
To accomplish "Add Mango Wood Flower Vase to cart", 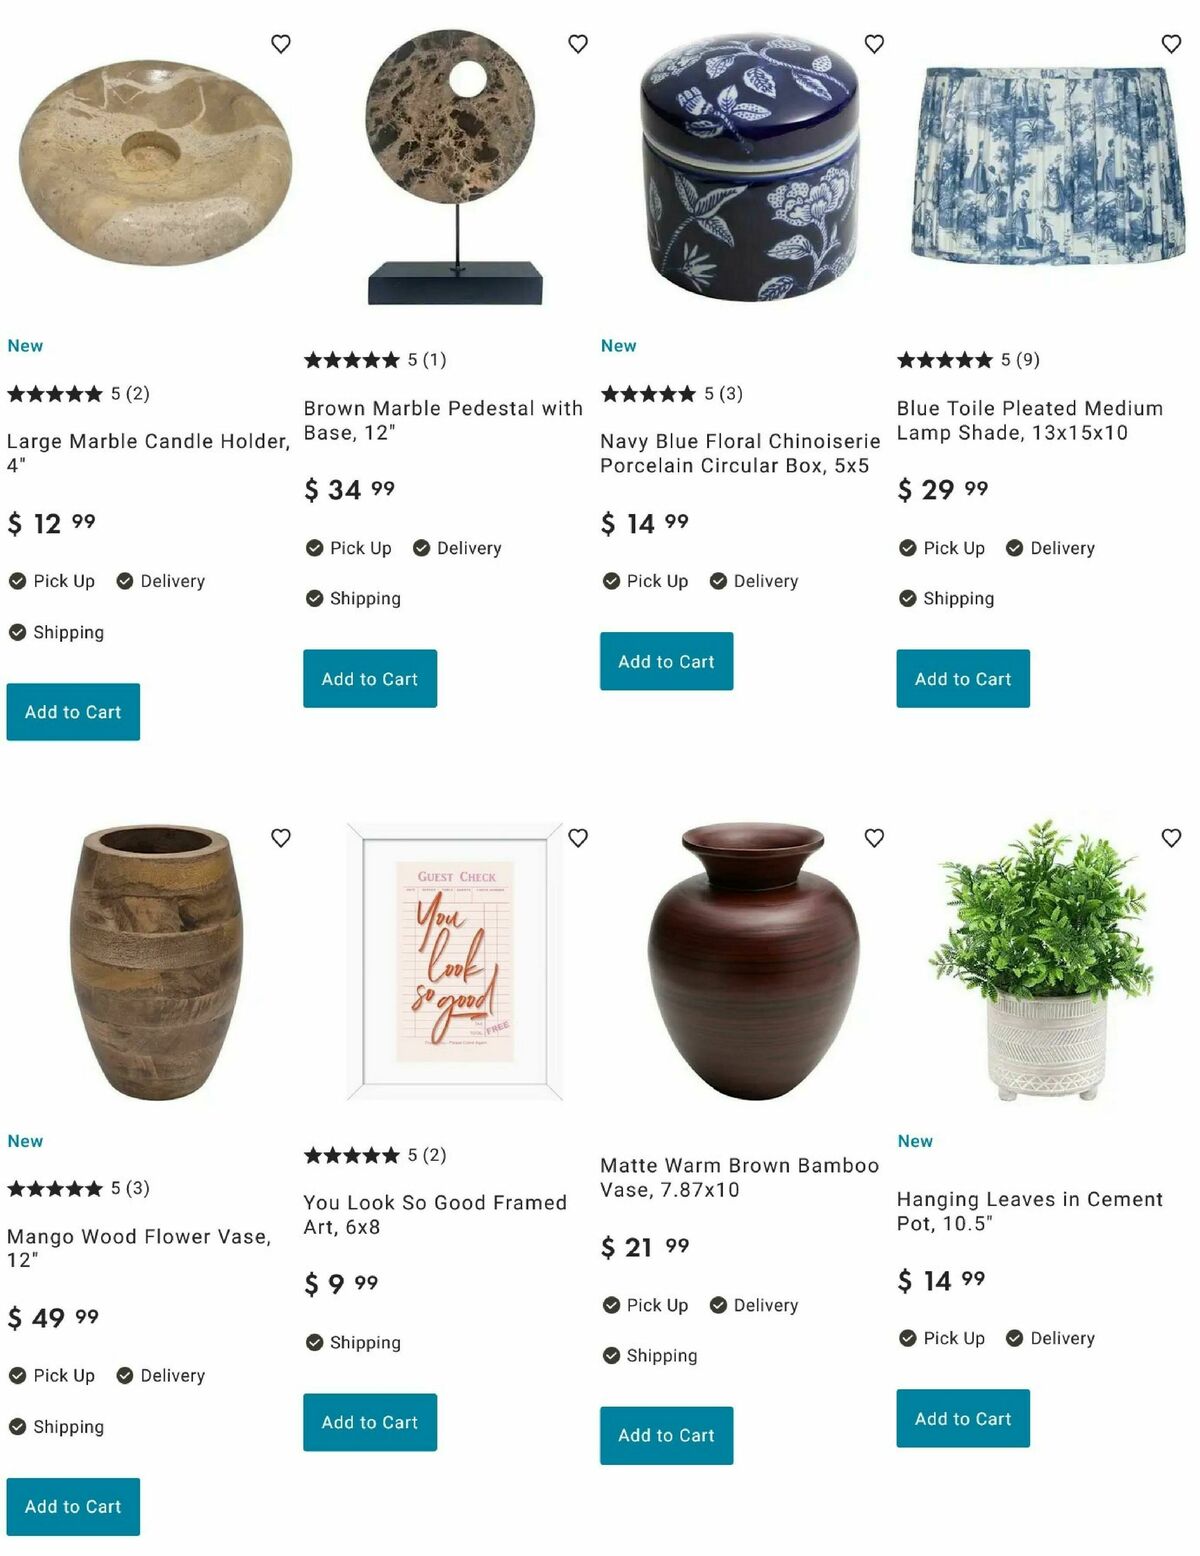I will coord(73,1507).
